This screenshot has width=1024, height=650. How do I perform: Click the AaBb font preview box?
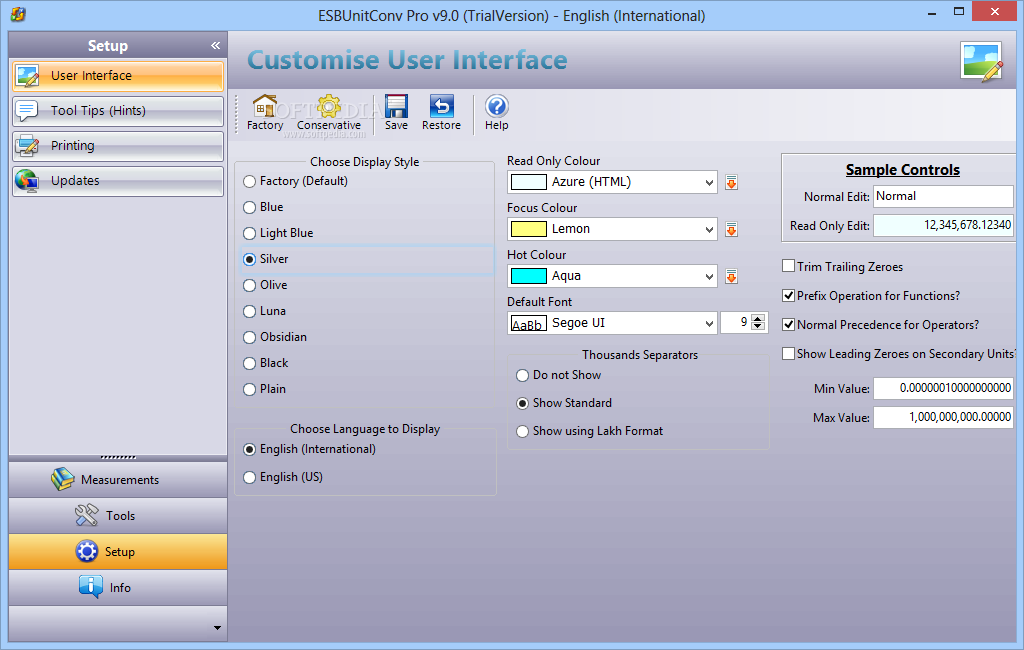click(528, 323)
